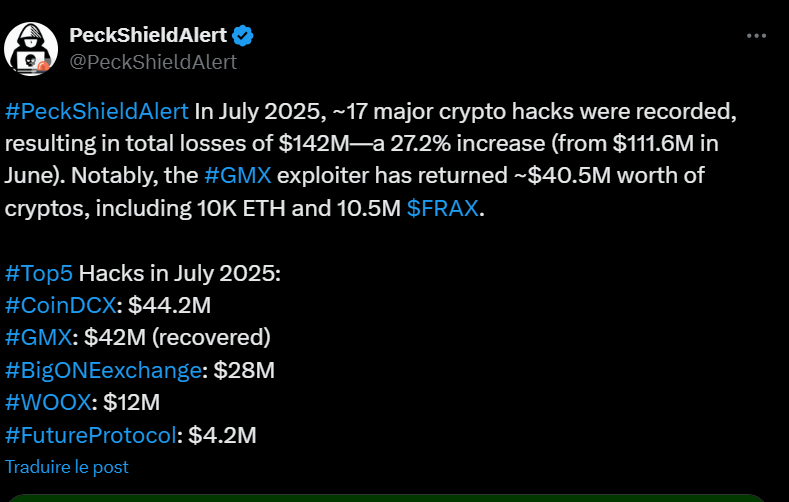
Task: Click the @PeckShieldAlert handle
Action: point(152,62)
